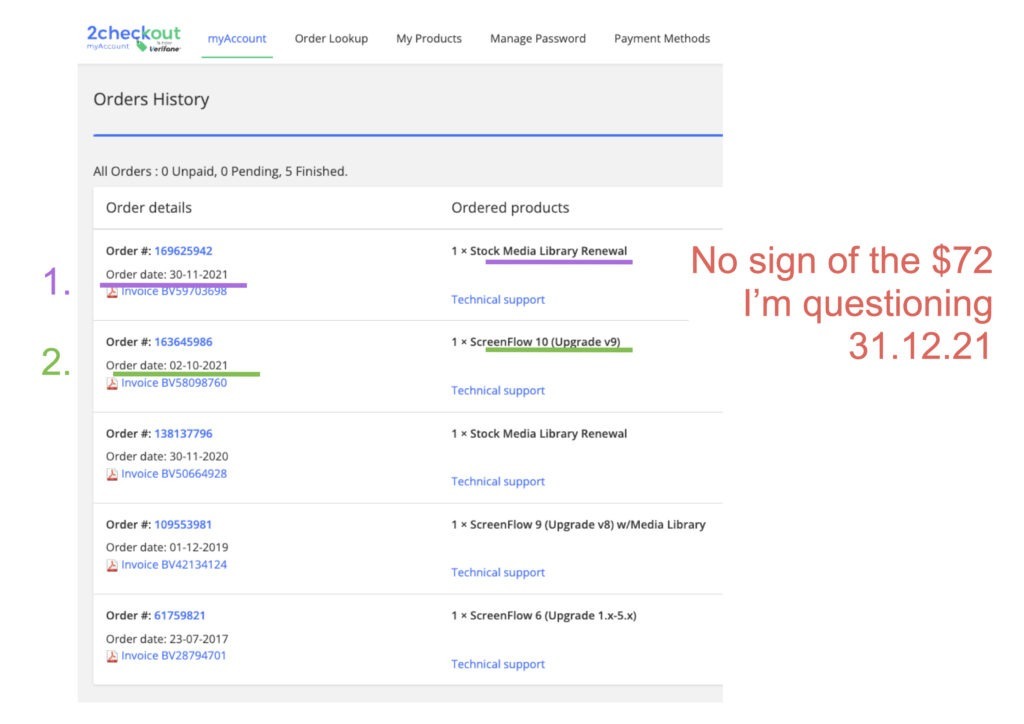The height and width of the screenshot is (724, 1024).
Task: Open Technical support for ScreenFlow 6 order
Action: pyautogui.click(x=498, y=664)
